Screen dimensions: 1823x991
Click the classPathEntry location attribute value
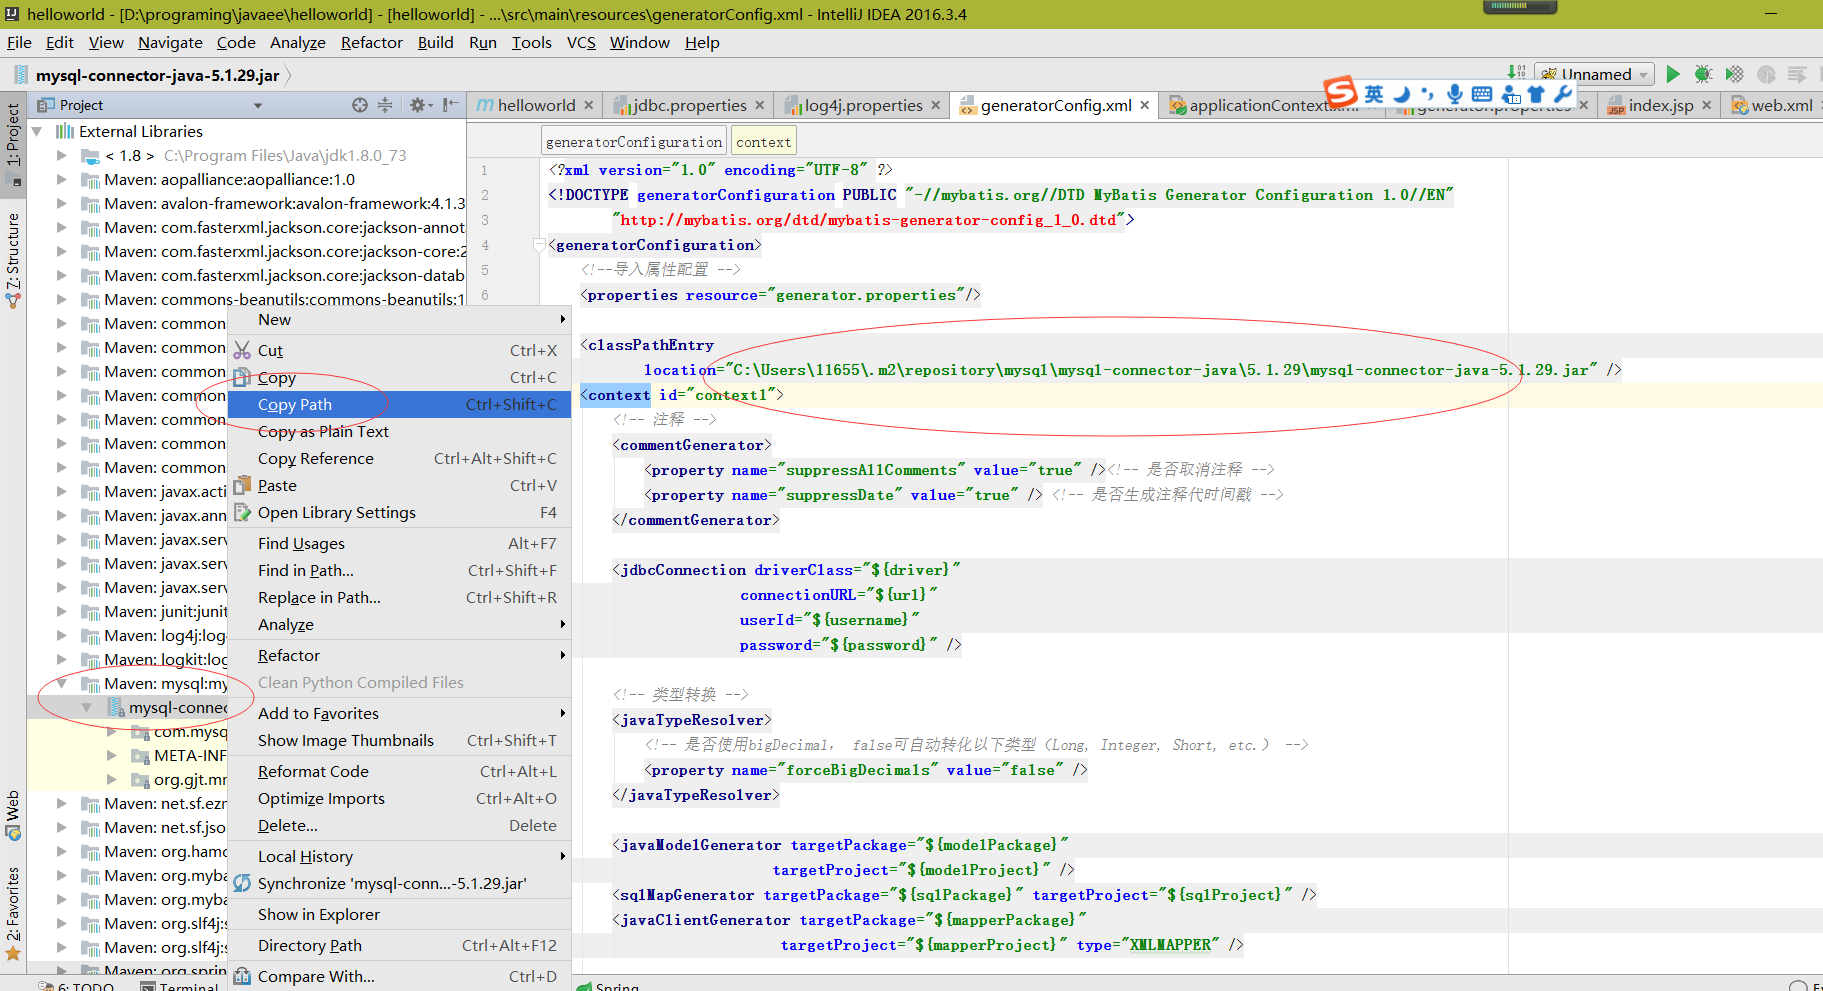(1161, 370)
